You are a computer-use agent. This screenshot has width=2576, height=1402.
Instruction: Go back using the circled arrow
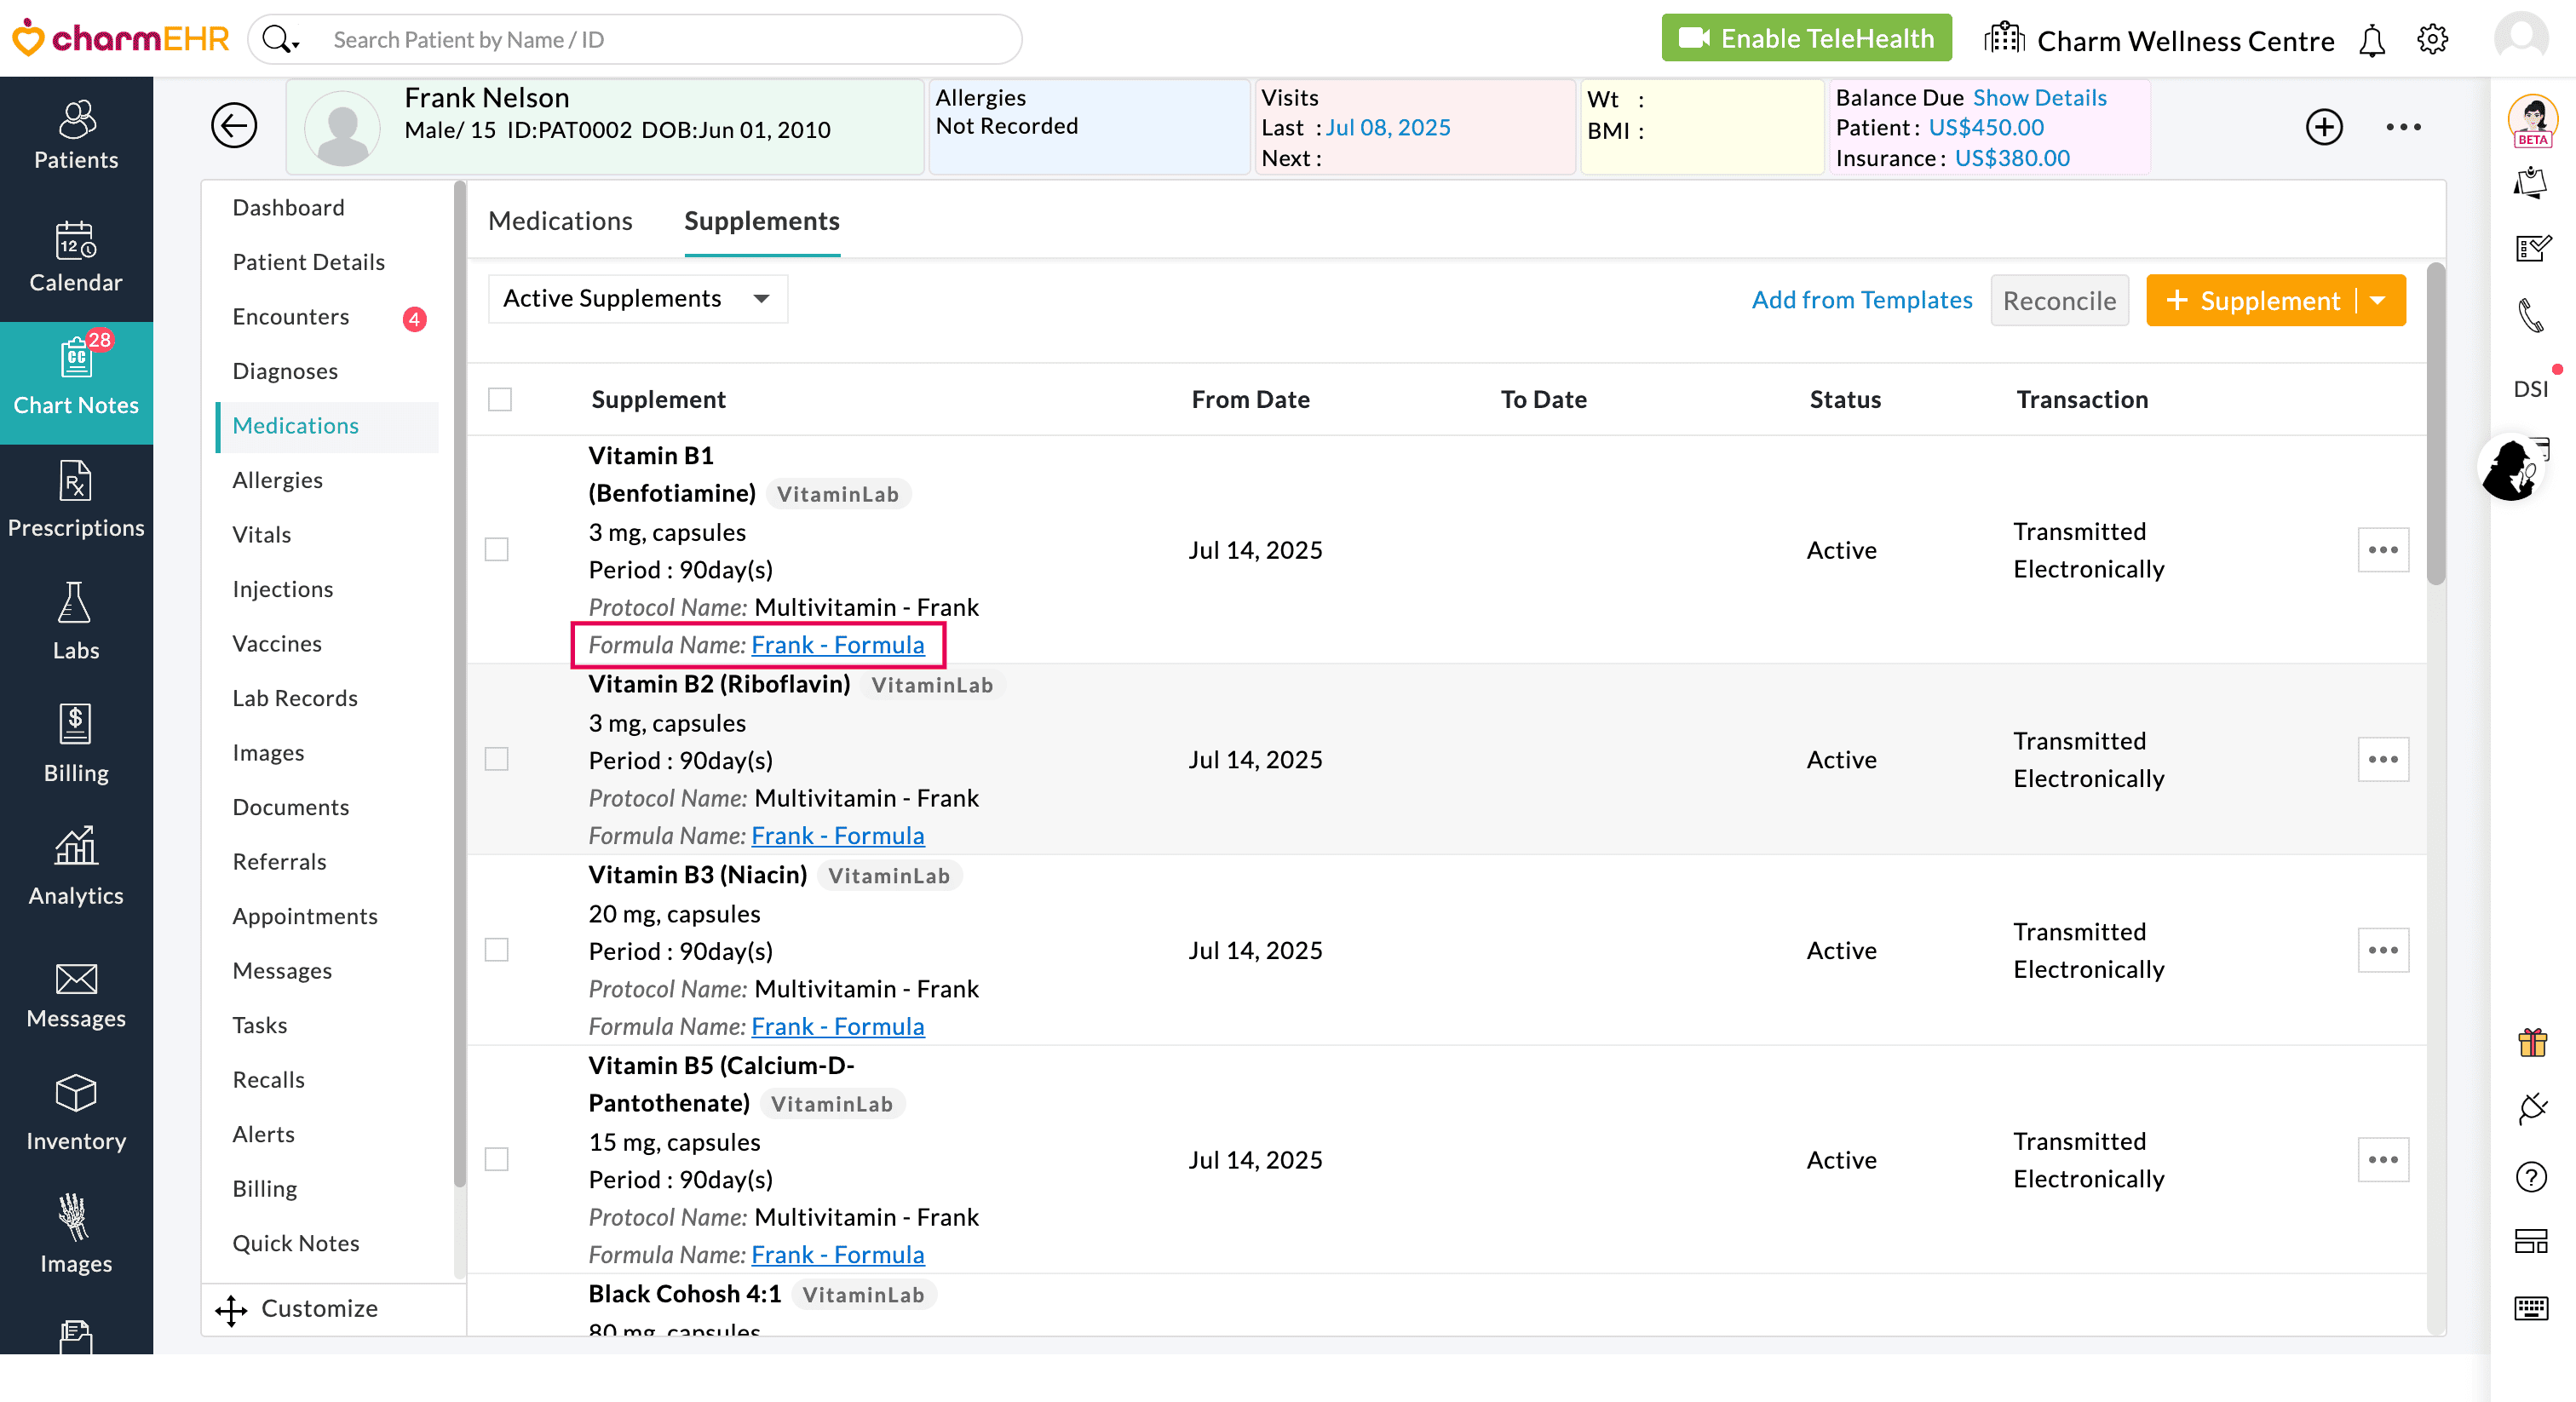coord(234,126)
